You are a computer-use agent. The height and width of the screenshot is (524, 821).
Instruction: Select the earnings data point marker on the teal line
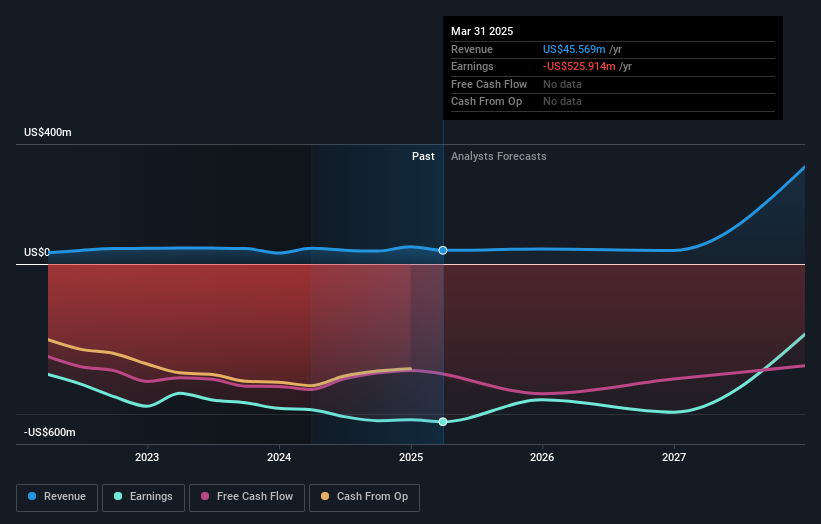(x=443, y=422)
